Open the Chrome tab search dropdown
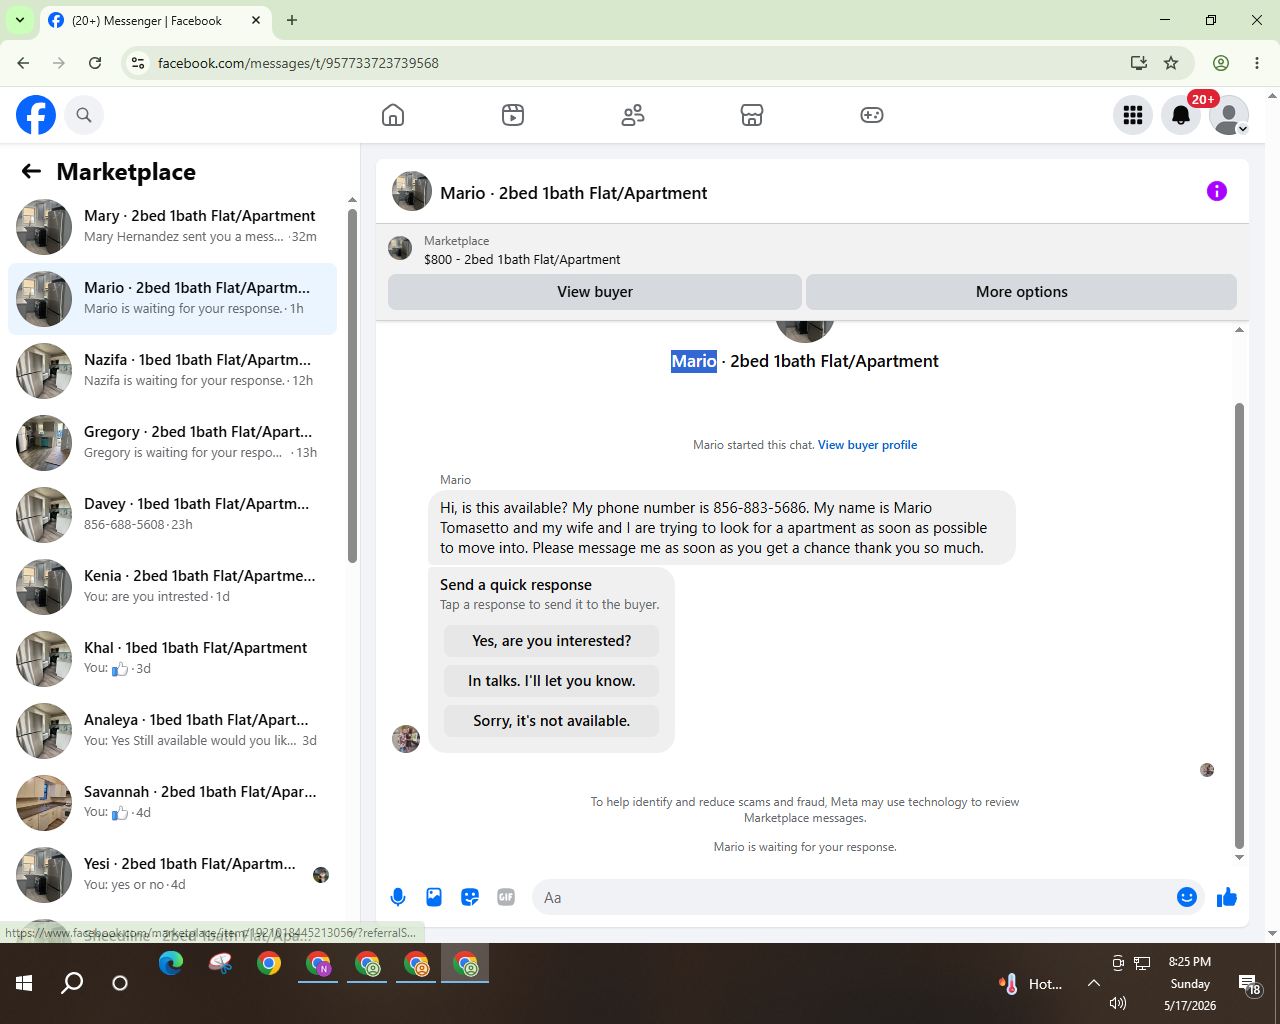The image size is (1280, 1024). tap(20, 20)
